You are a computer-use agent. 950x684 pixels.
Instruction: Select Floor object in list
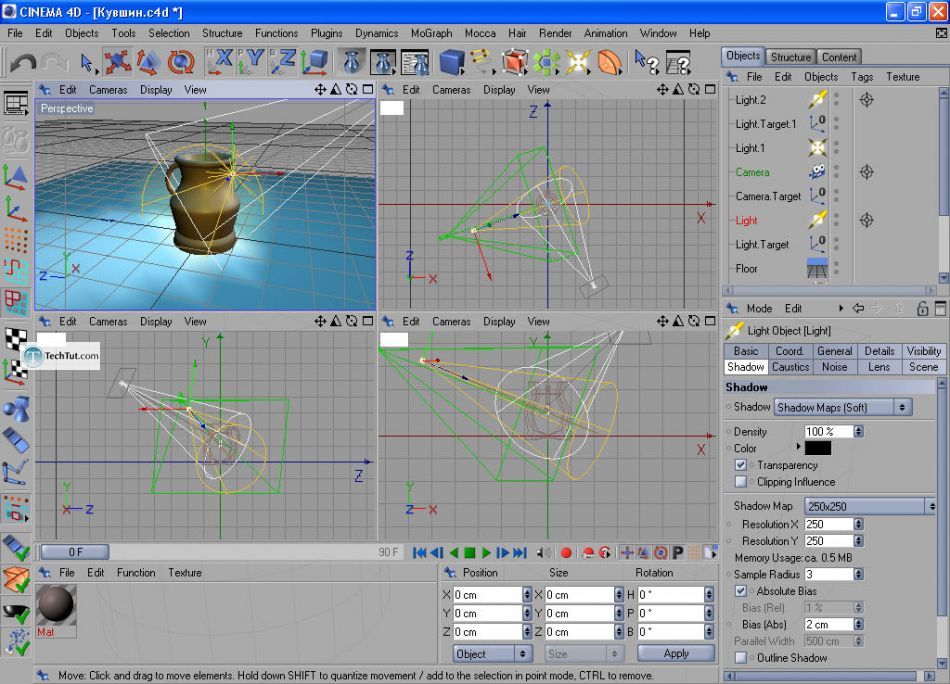click(746, 268)
